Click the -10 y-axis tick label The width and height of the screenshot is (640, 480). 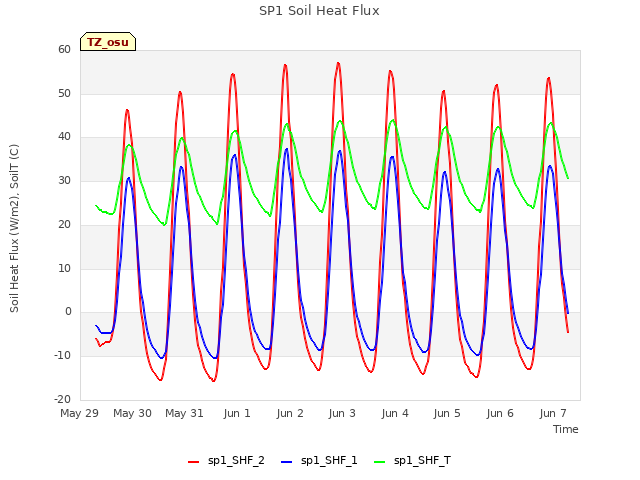62,356
